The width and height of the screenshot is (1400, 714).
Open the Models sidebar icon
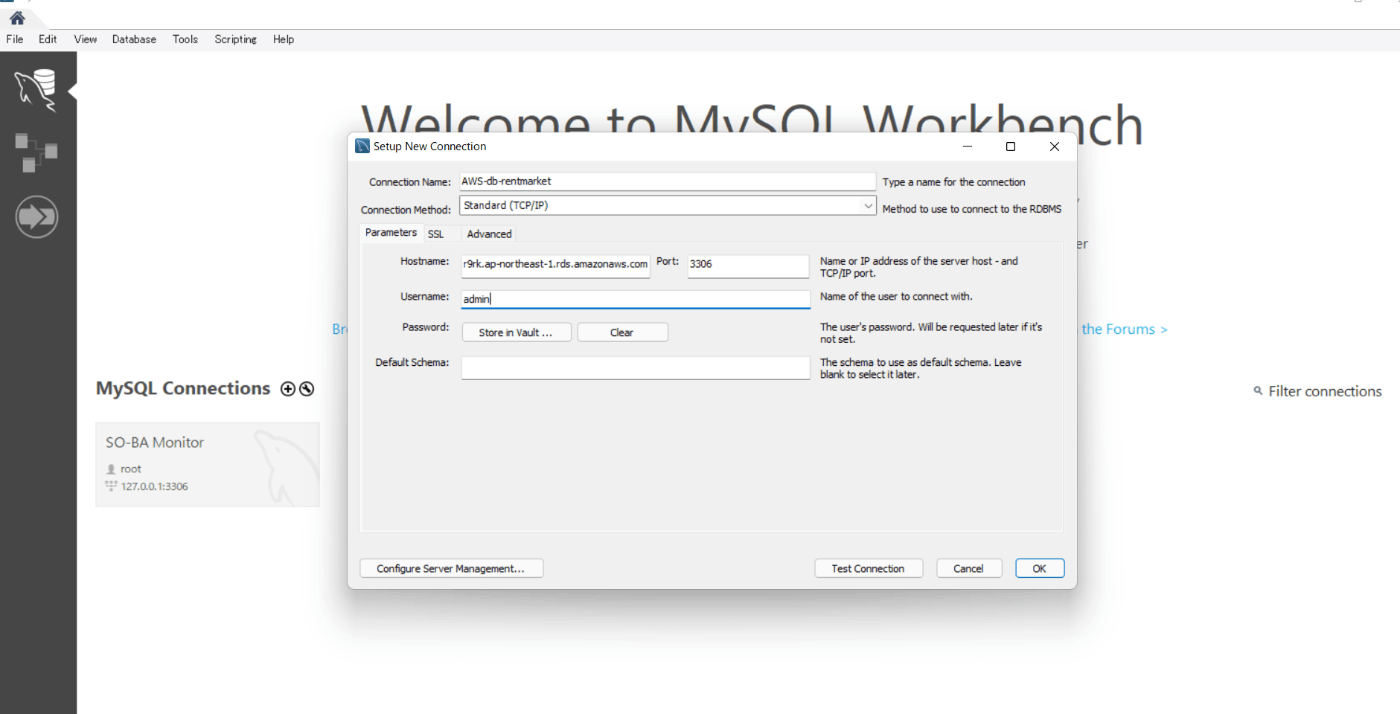tap(36, 152)
